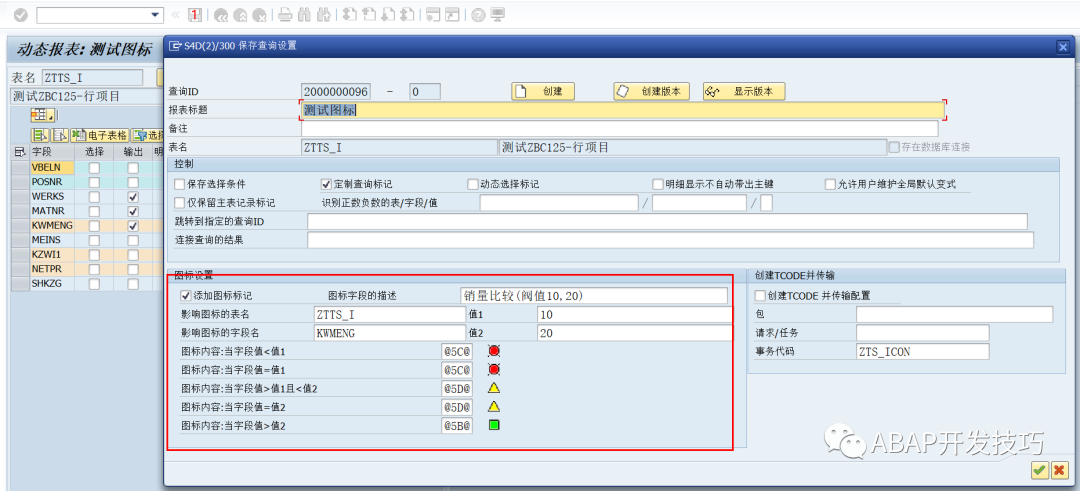This screenshot has width=1080, height=491.
Task: Toggle 输出 checkbox for WERKS row
Action: 133,197
